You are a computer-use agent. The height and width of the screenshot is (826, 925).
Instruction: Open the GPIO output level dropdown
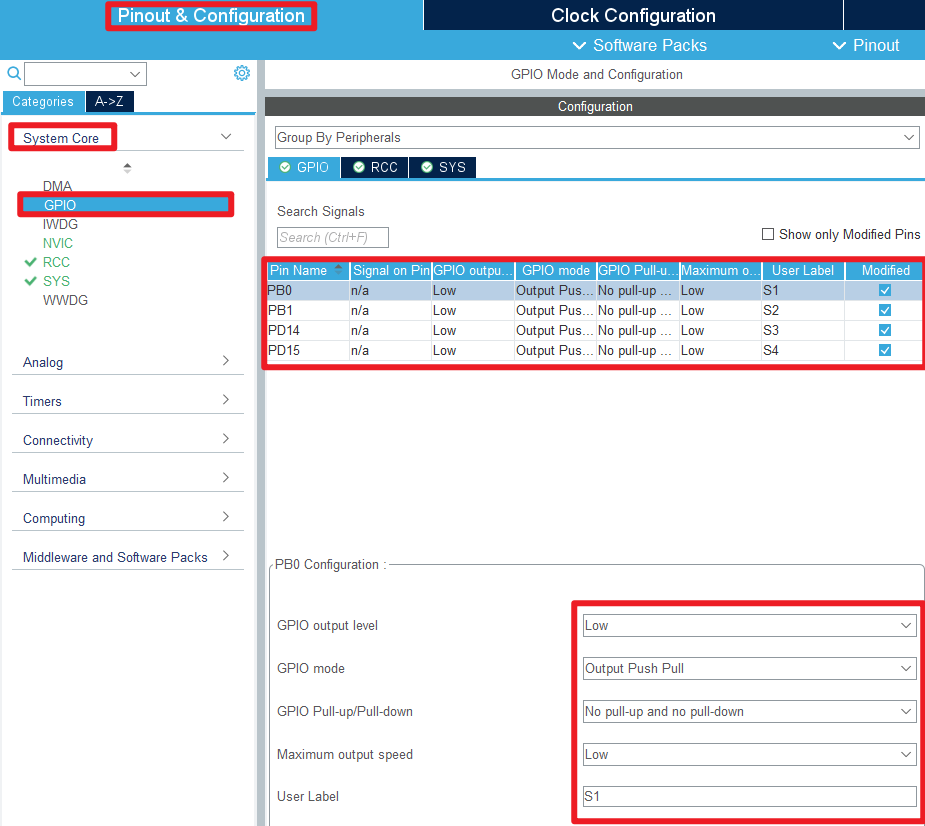[749, 625]
